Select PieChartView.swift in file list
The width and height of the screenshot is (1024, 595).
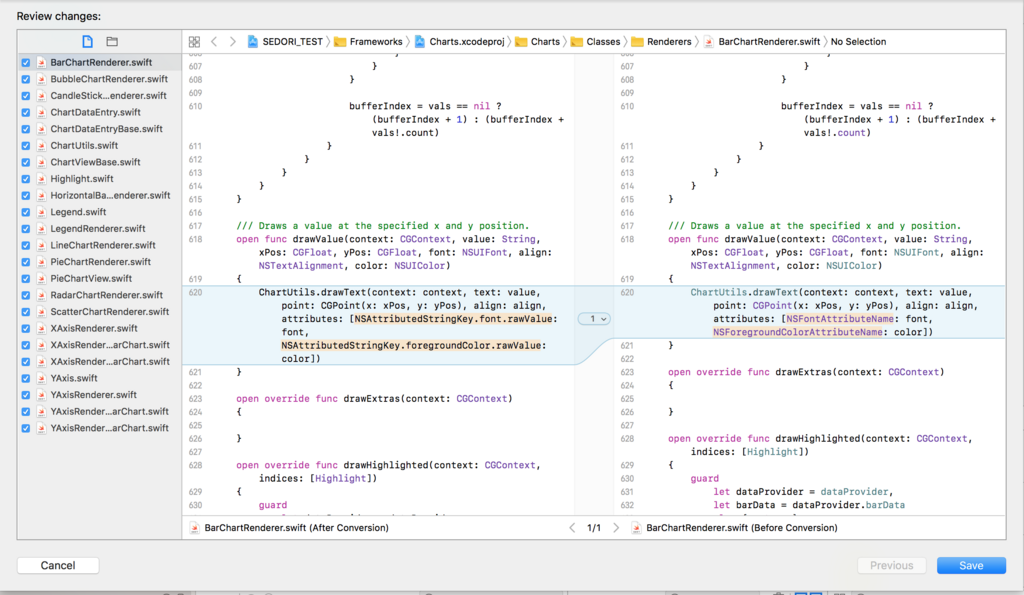91,278
